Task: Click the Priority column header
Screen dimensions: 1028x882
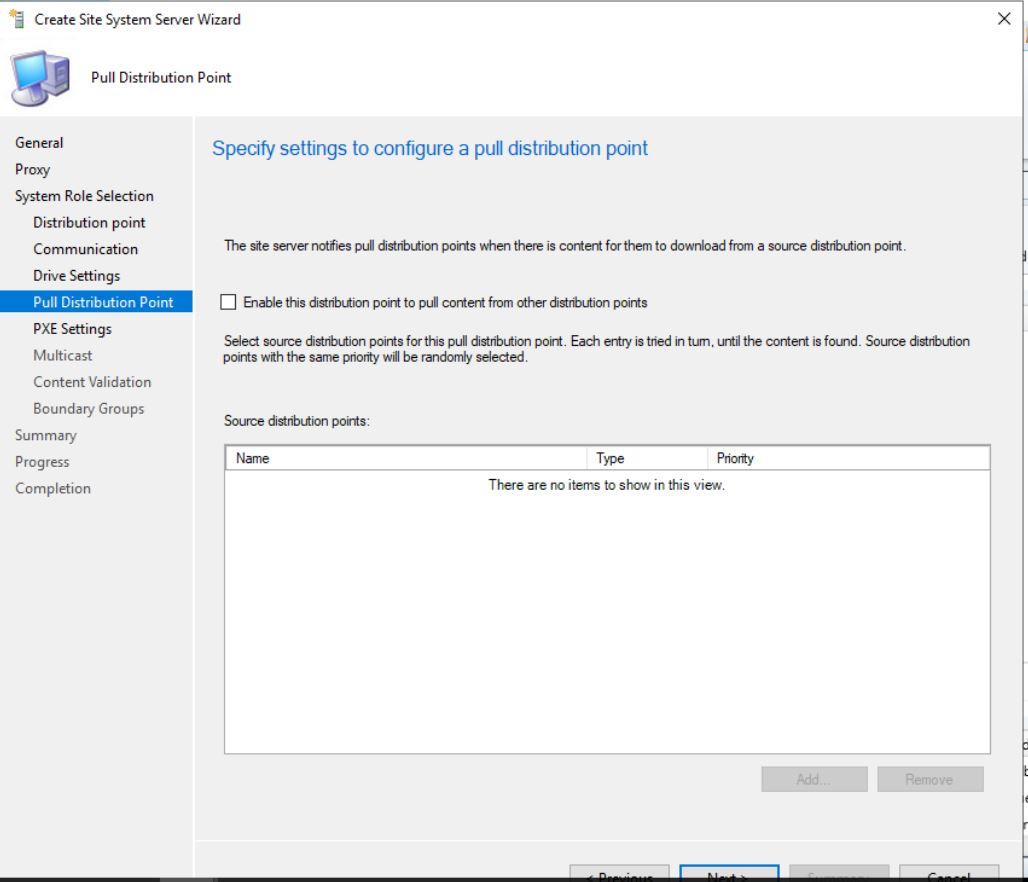Action: tap(848, 458)
